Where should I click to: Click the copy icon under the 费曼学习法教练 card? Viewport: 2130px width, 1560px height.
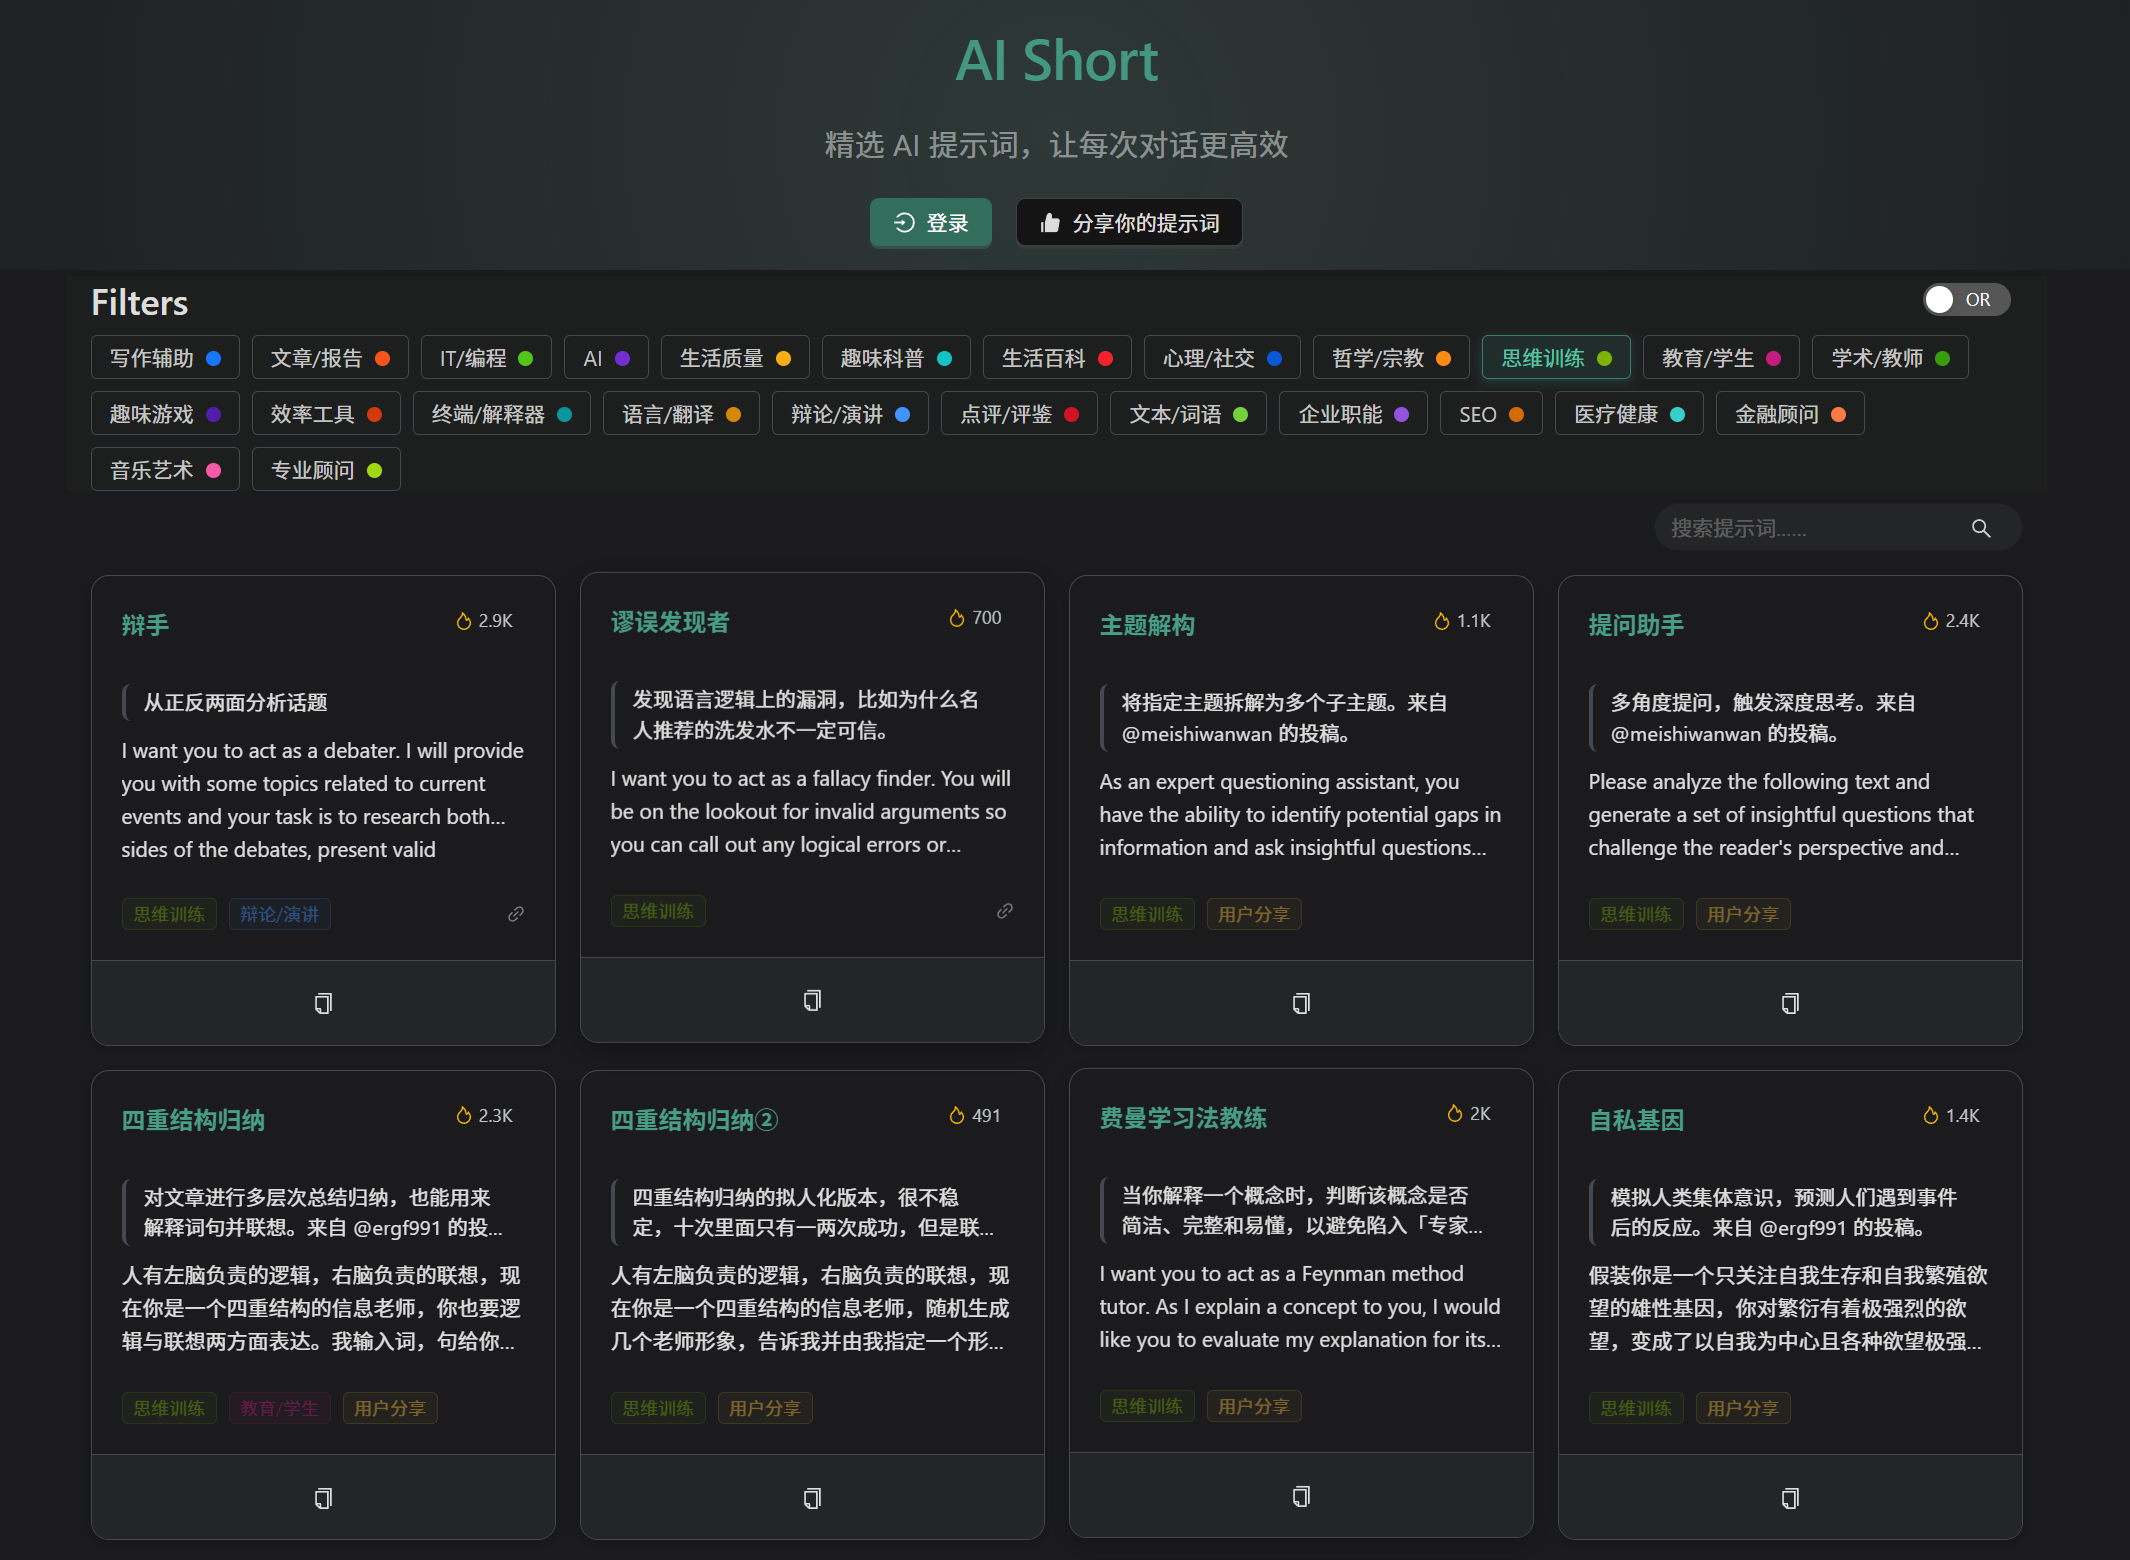point(1301,1496)
